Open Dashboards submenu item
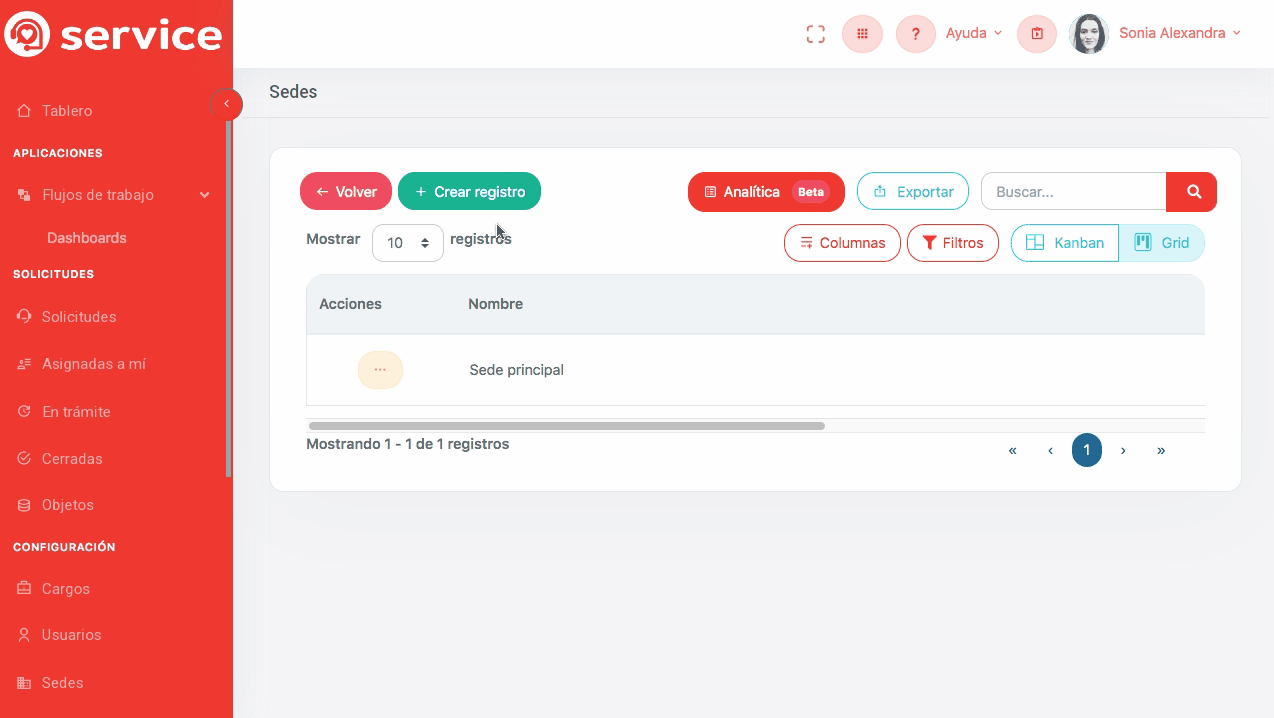The image size is (1274, 718). 87,238
